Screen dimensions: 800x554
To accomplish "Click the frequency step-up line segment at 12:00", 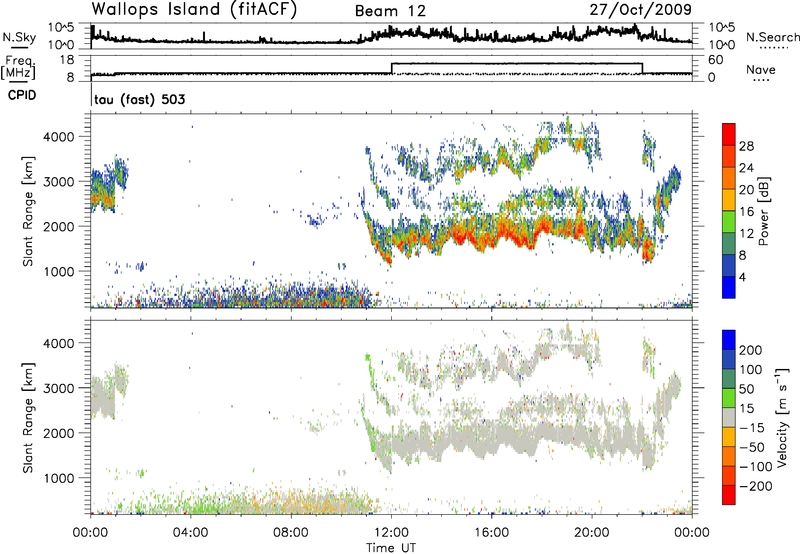I will point(391,68).
